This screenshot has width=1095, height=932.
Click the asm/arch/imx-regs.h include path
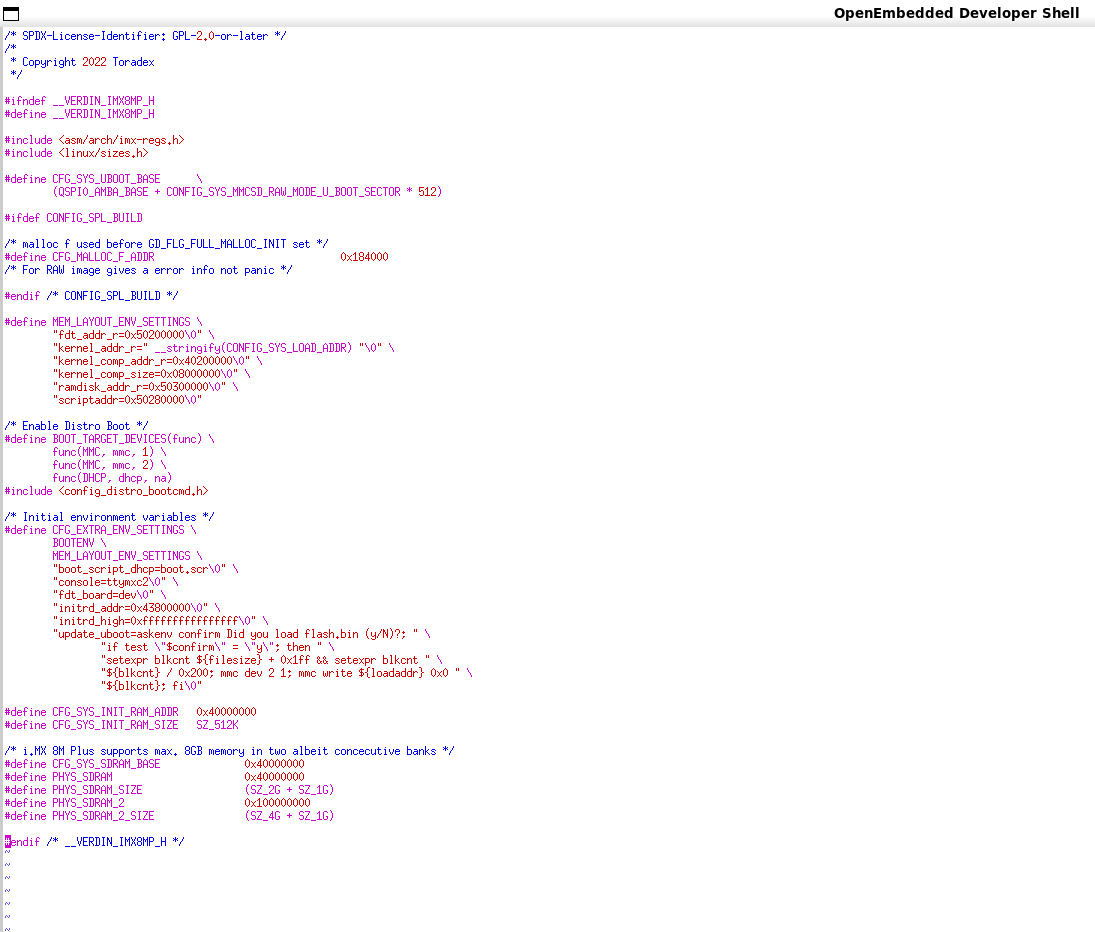coord(121,140)
